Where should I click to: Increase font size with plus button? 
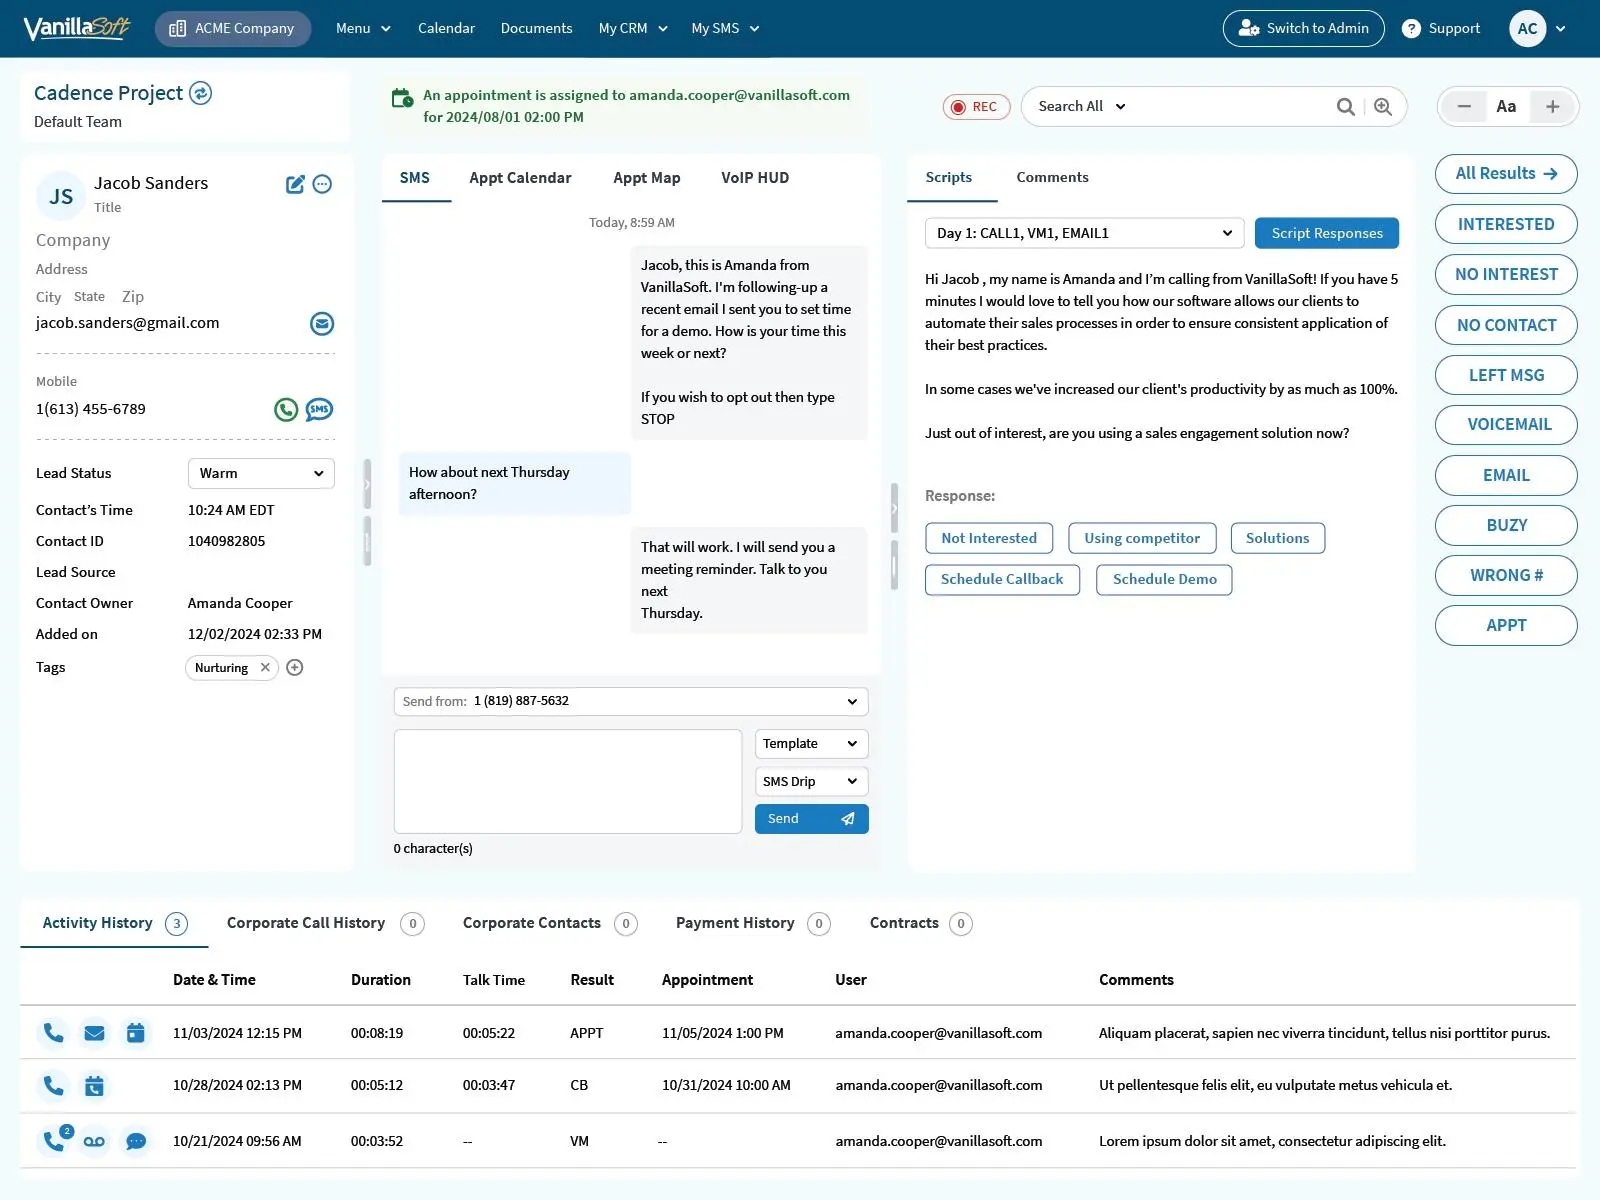click(x=1552, y=107)
